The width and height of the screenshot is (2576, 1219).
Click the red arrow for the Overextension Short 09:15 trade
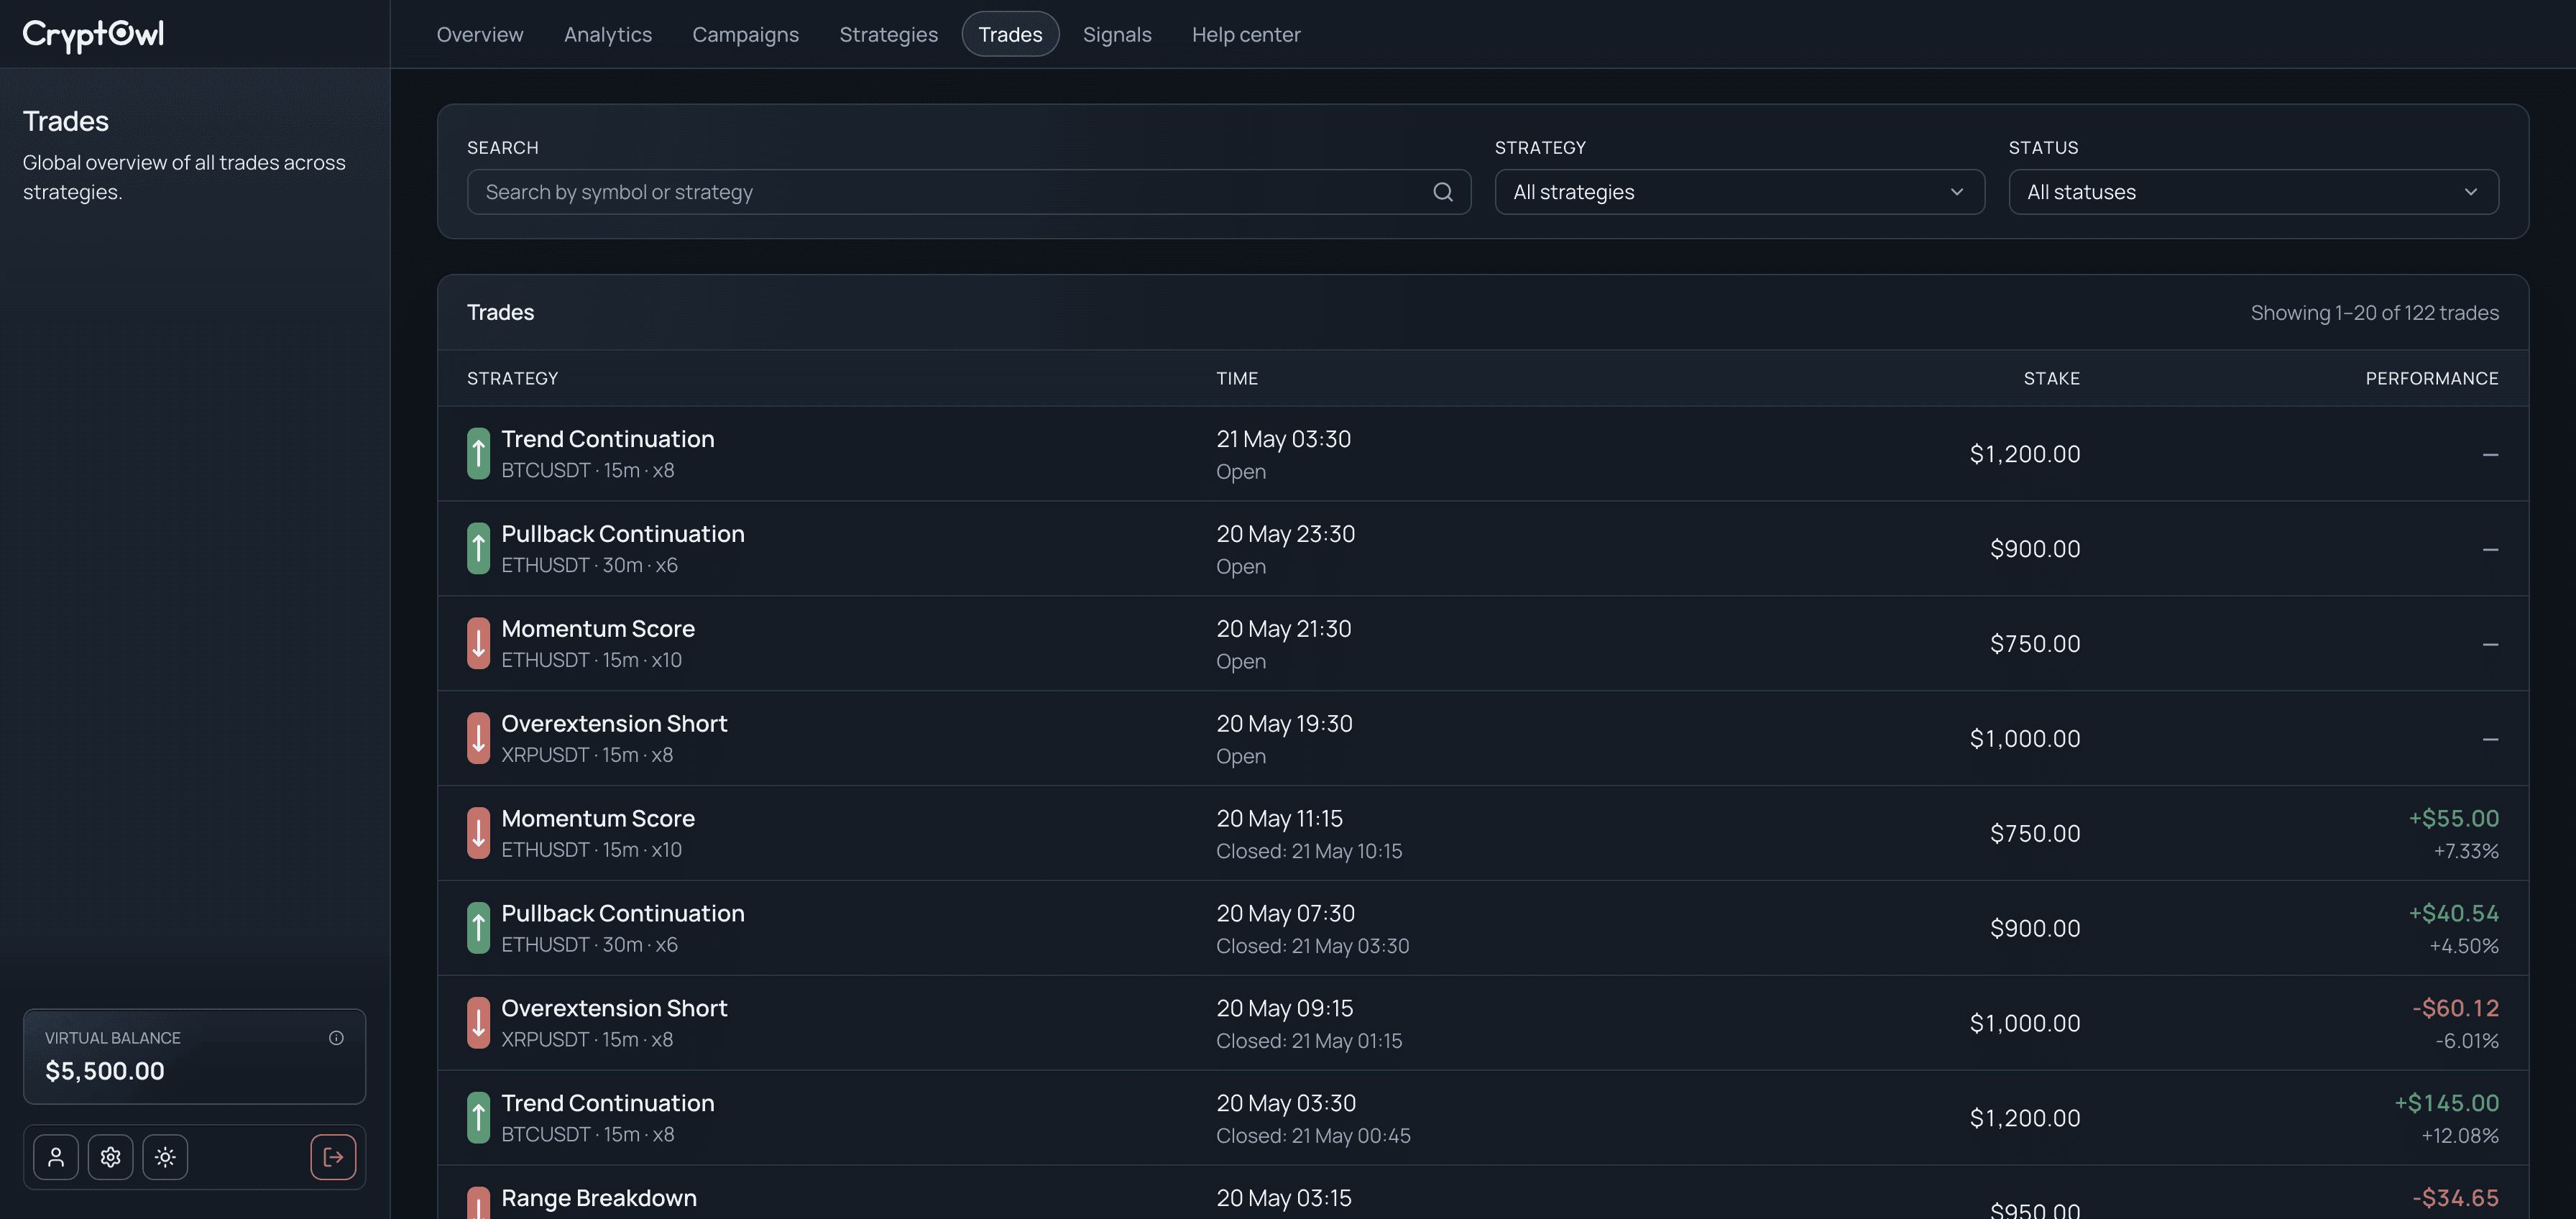pos(478,1024)
